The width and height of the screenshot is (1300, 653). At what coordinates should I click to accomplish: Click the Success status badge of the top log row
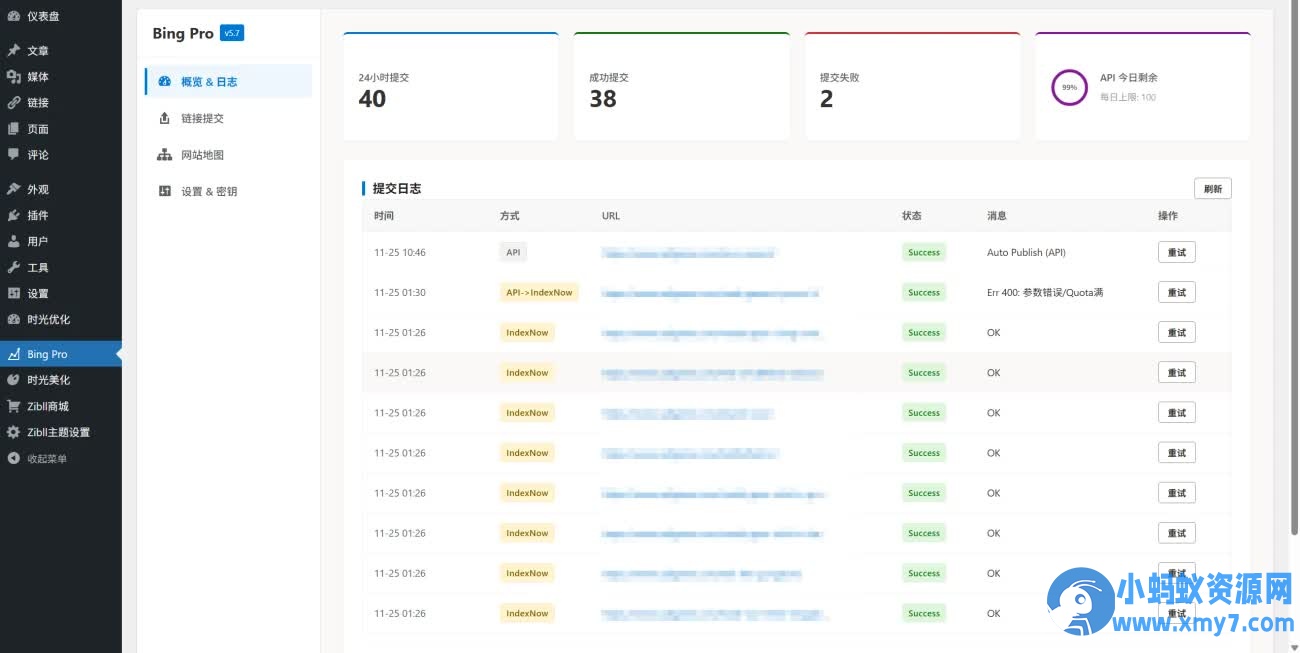(923, 252)
